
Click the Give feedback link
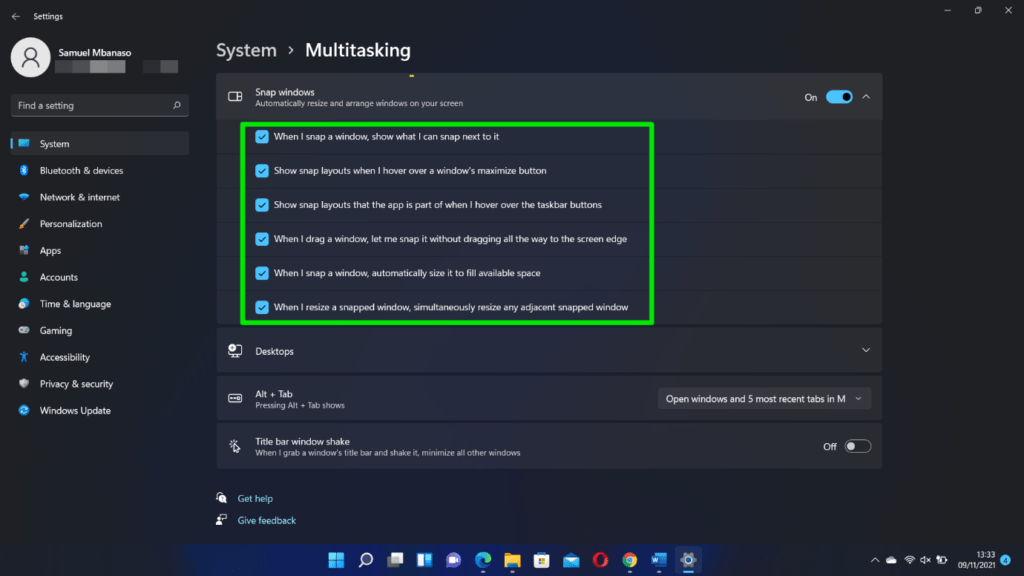pyautogui.click(x=263, y=520)
